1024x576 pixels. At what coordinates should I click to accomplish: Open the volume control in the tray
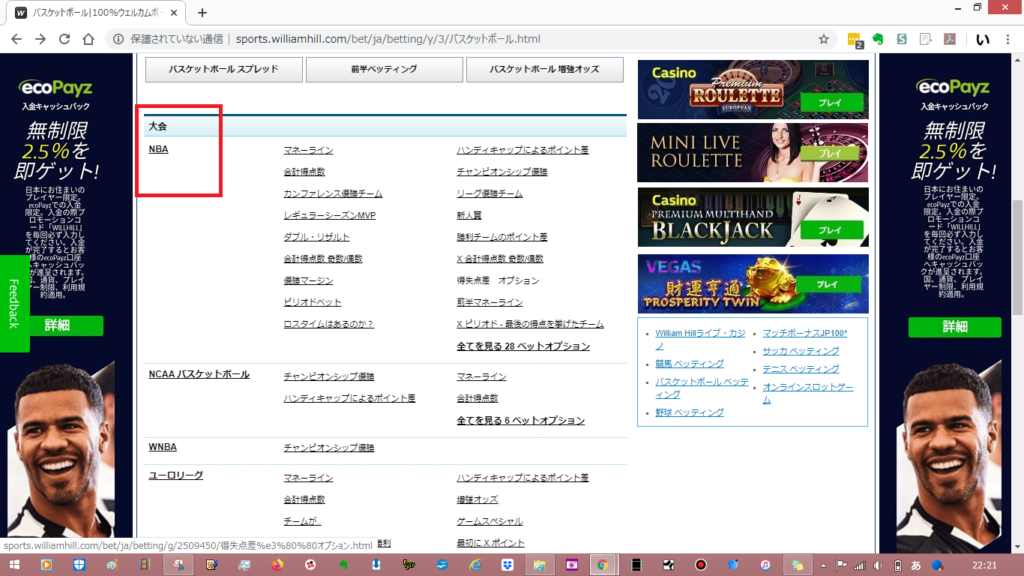pyautogui.click(x=878, y=566)
